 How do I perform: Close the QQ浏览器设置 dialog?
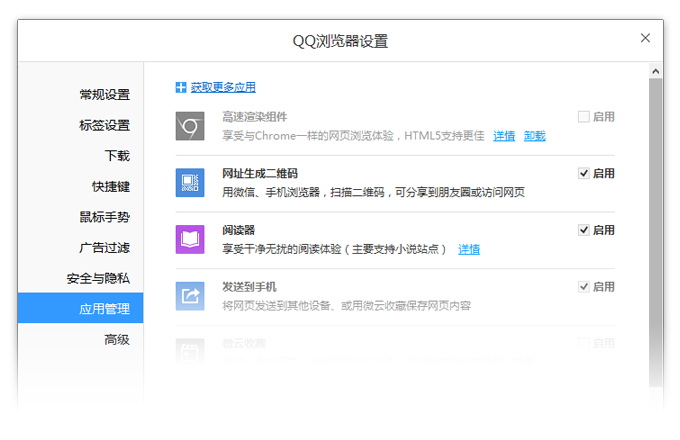click(x=645, y=38)
